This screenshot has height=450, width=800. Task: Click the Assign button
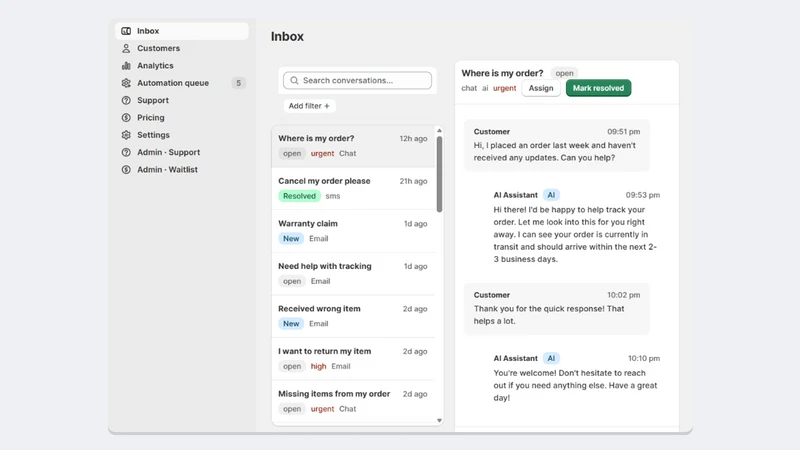[541, 88]
